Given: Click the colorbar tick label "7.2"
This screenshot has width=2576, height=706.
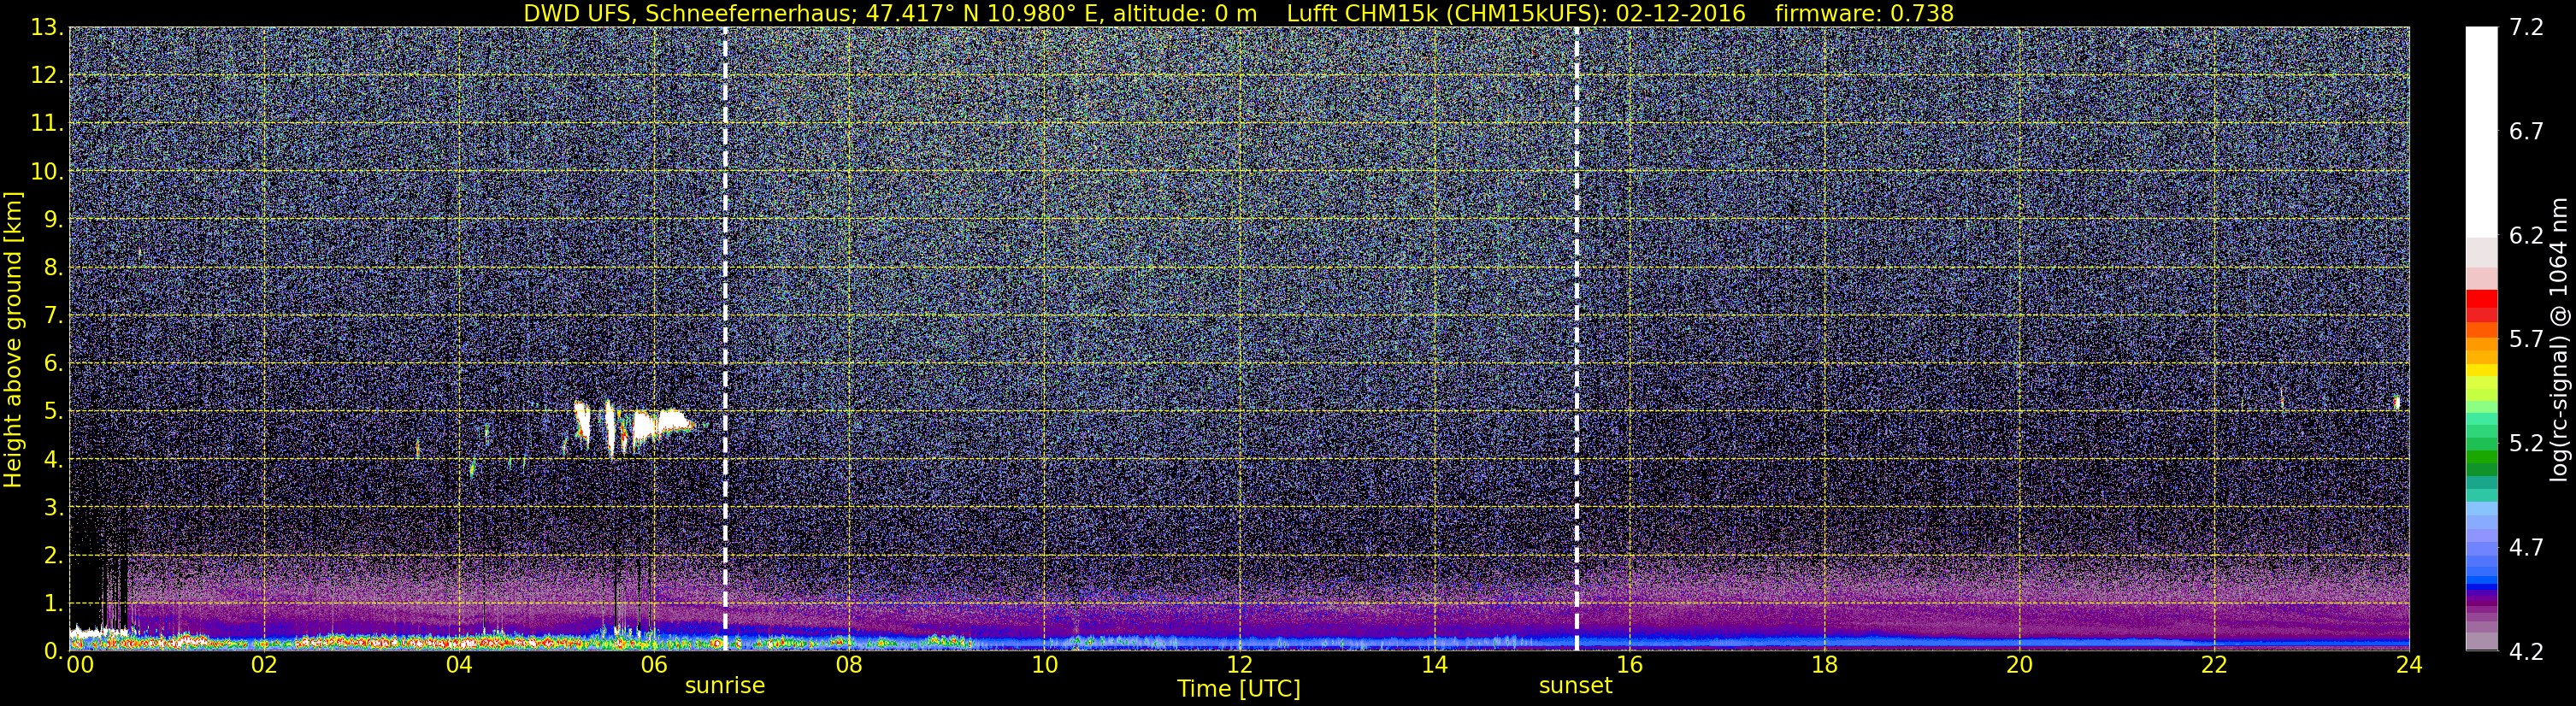Looking at the screenshot, I should click(2527, 28).
